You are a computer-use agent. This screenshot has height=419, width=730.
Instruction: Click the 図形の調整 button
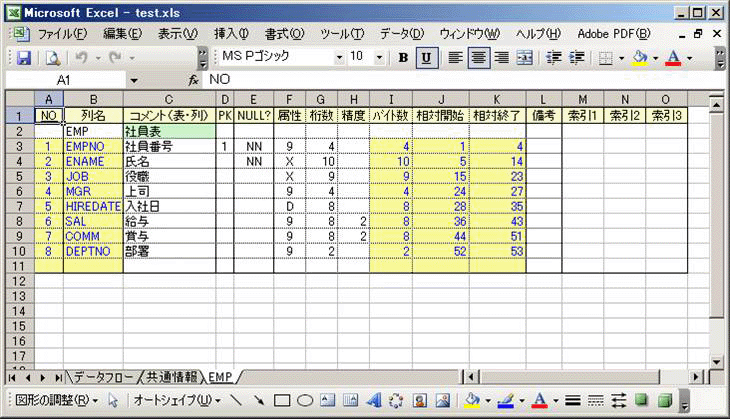point(50,401)
